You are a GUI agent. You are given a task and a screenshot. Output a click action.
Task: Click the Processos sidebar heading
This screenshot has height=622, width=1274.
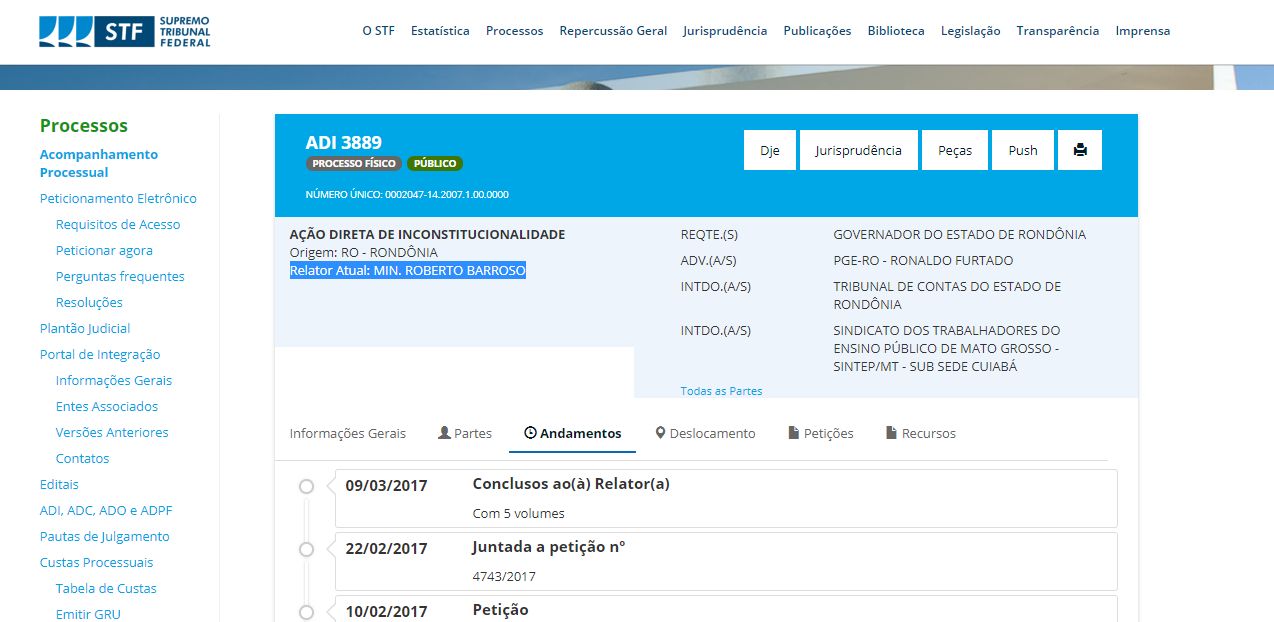(x=84, y=125)
